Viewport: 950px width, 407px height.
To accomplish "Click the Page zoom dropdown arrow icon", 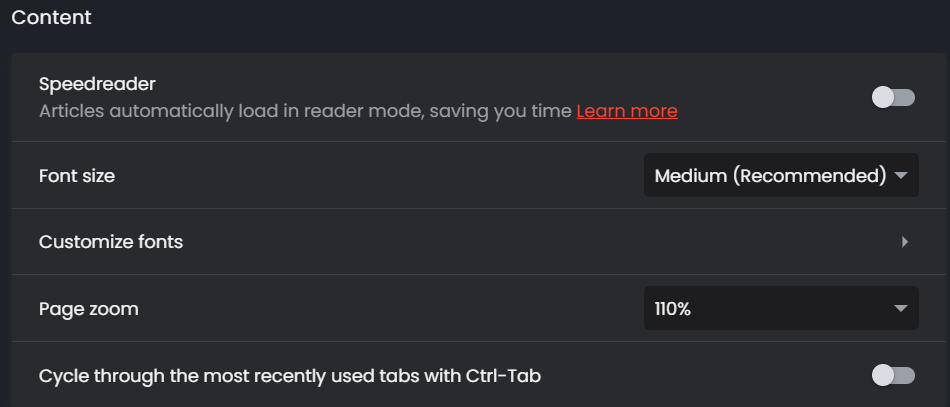I will click(901, 309).
